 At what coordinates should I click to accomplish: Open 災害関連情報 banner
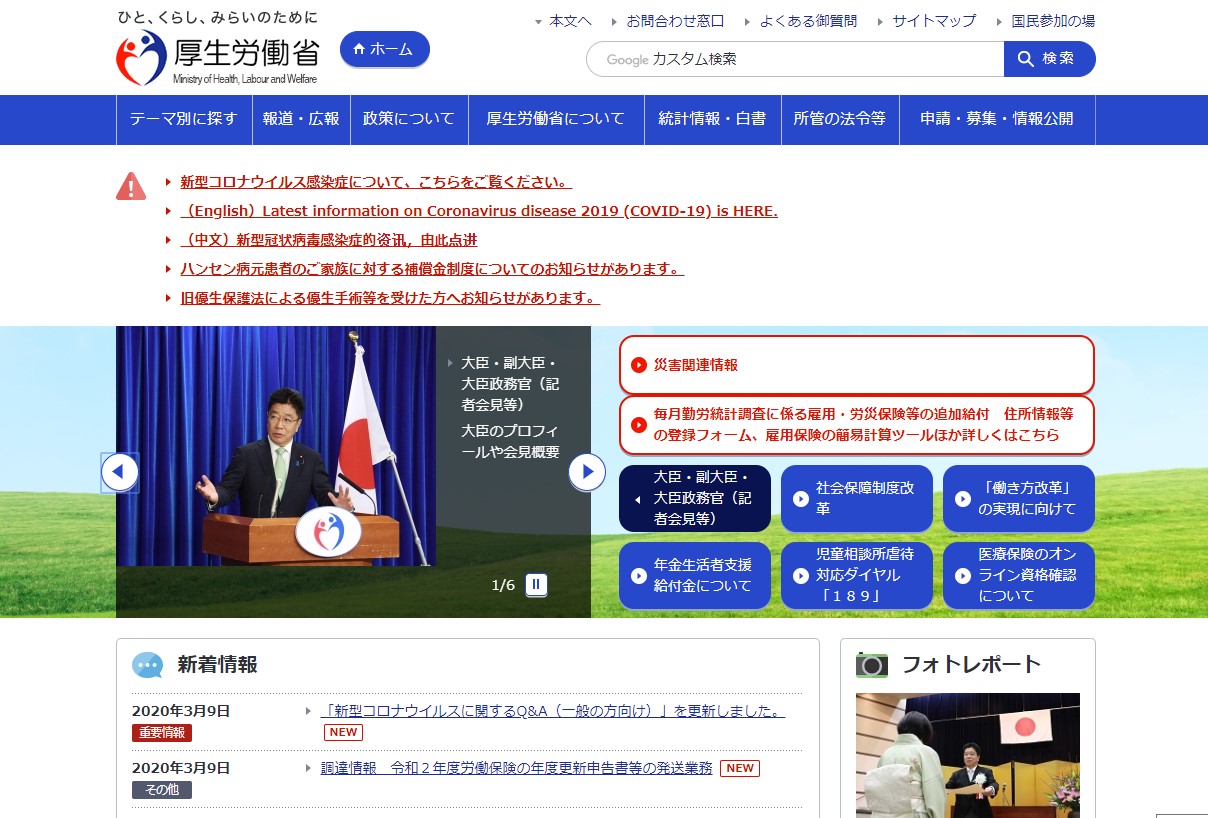point(857,365)
